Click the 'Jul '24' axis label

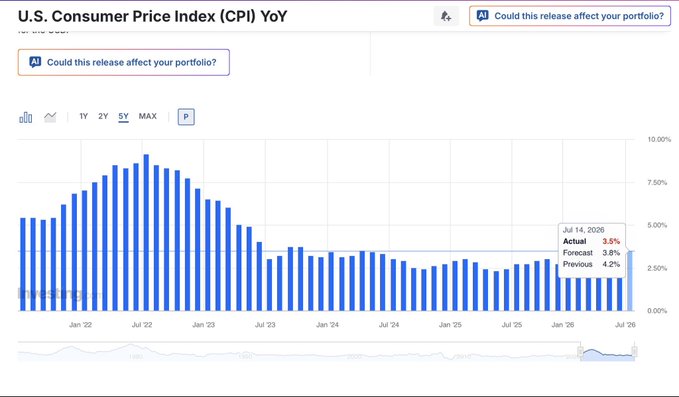click(389, 325)
